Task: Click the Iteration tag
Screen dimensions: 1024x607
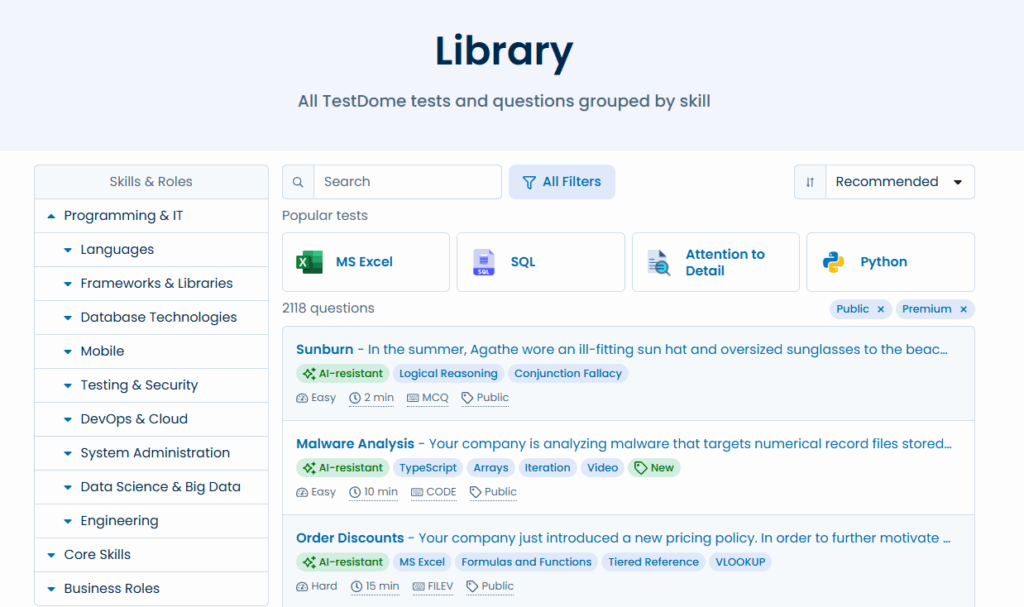Action: click(547, 468)
